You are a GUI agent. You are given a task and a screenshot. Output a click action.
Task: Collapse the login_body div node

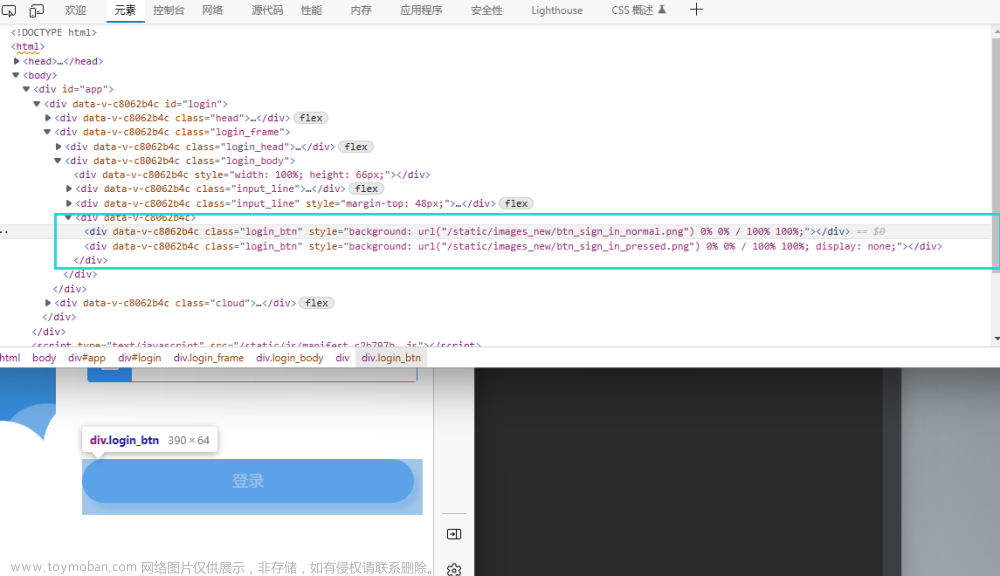click(x=58, y=161)
